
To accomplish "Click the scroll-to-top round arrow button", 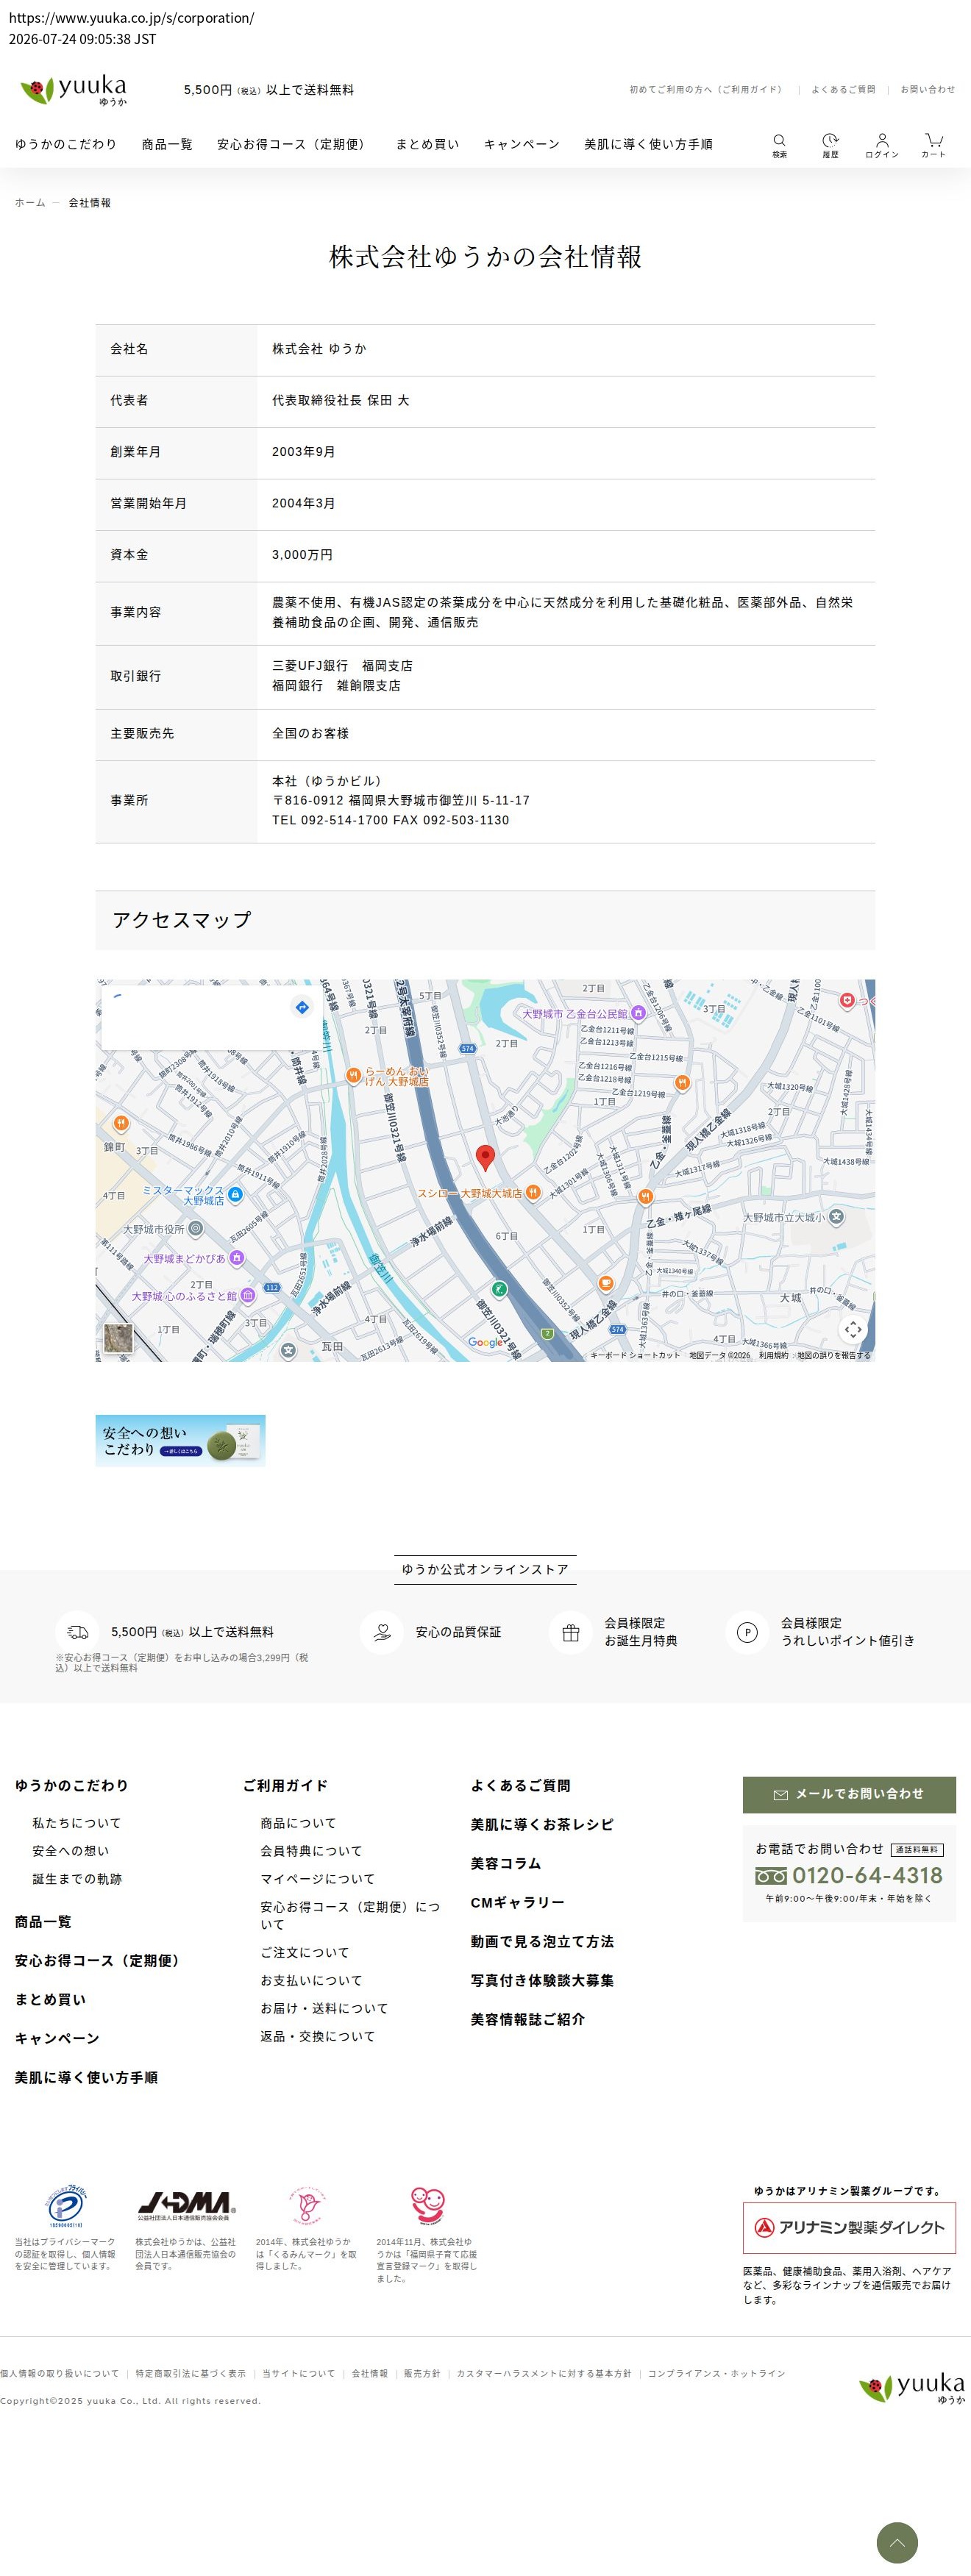I will coord(897,2542).
